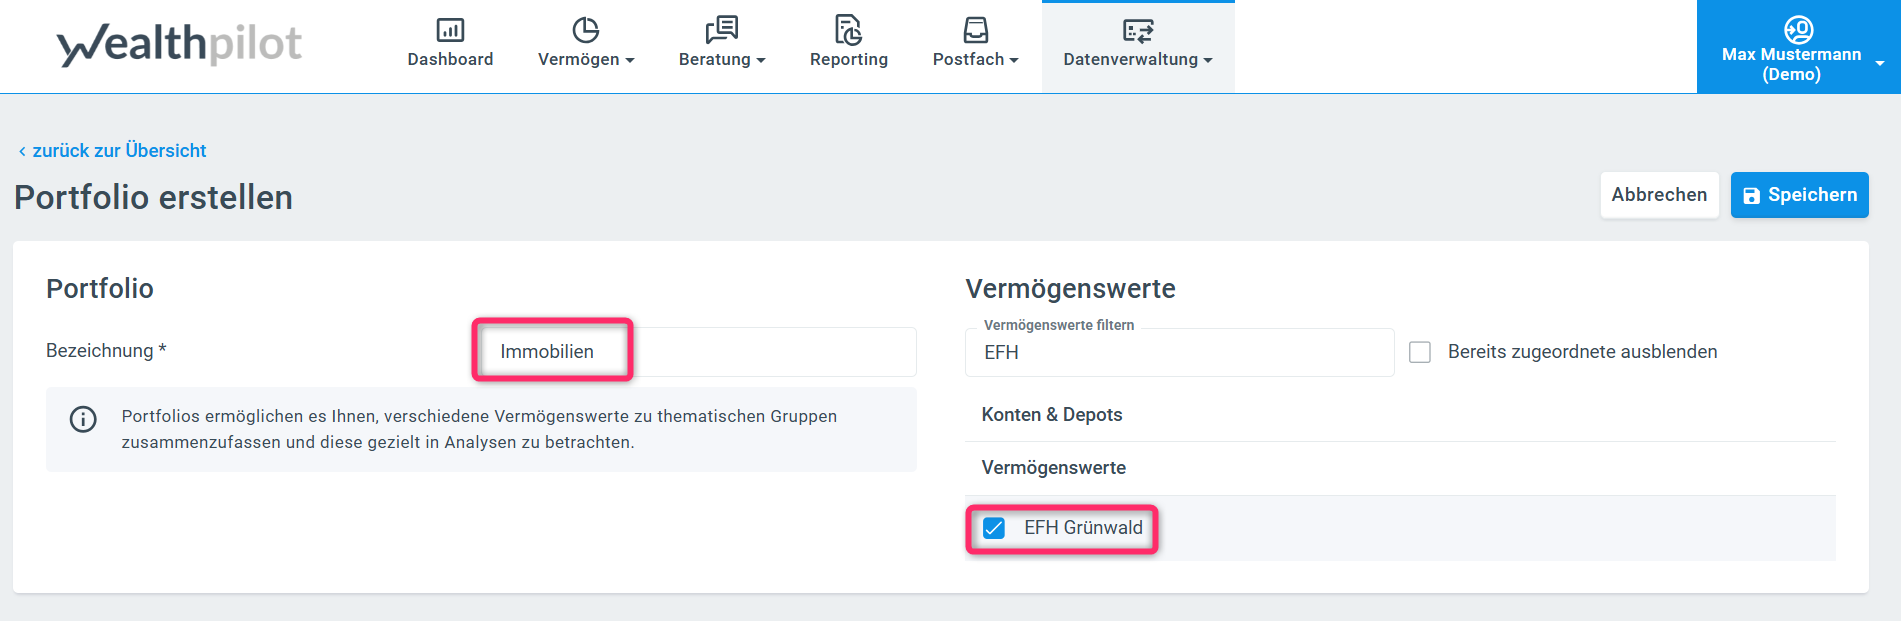Click the Abbrechen button

[x=1659, y=195]
